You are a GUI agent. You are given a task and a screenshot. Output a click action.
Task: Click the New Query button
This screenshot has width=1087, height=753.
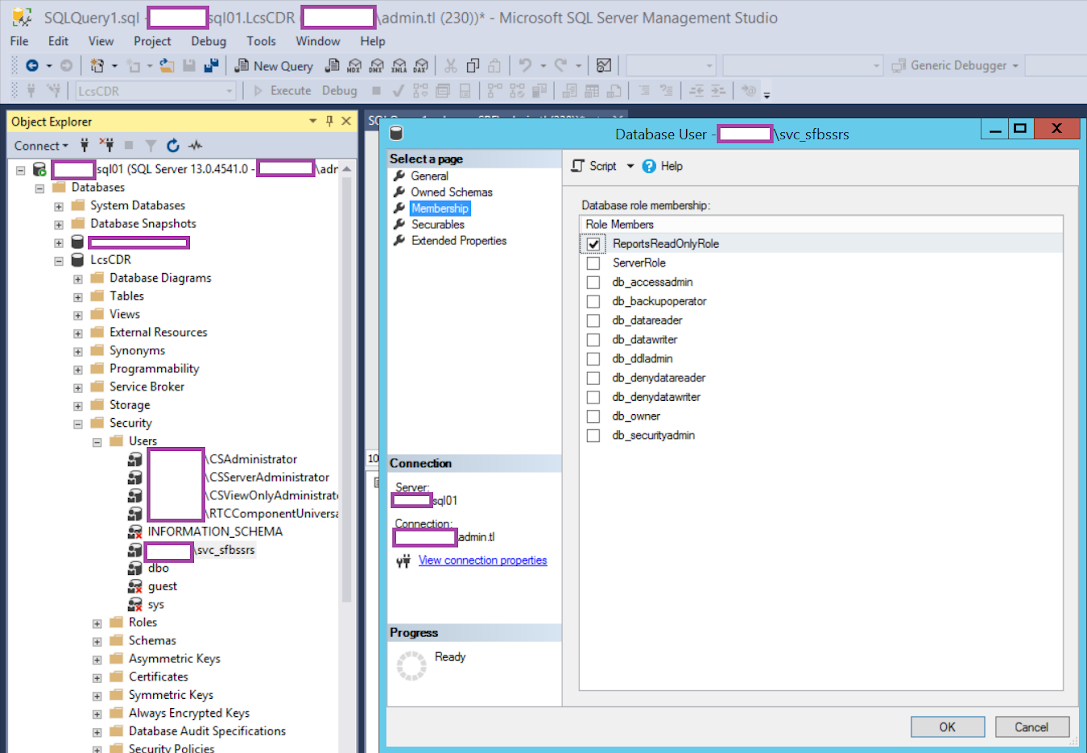point(275,66)
